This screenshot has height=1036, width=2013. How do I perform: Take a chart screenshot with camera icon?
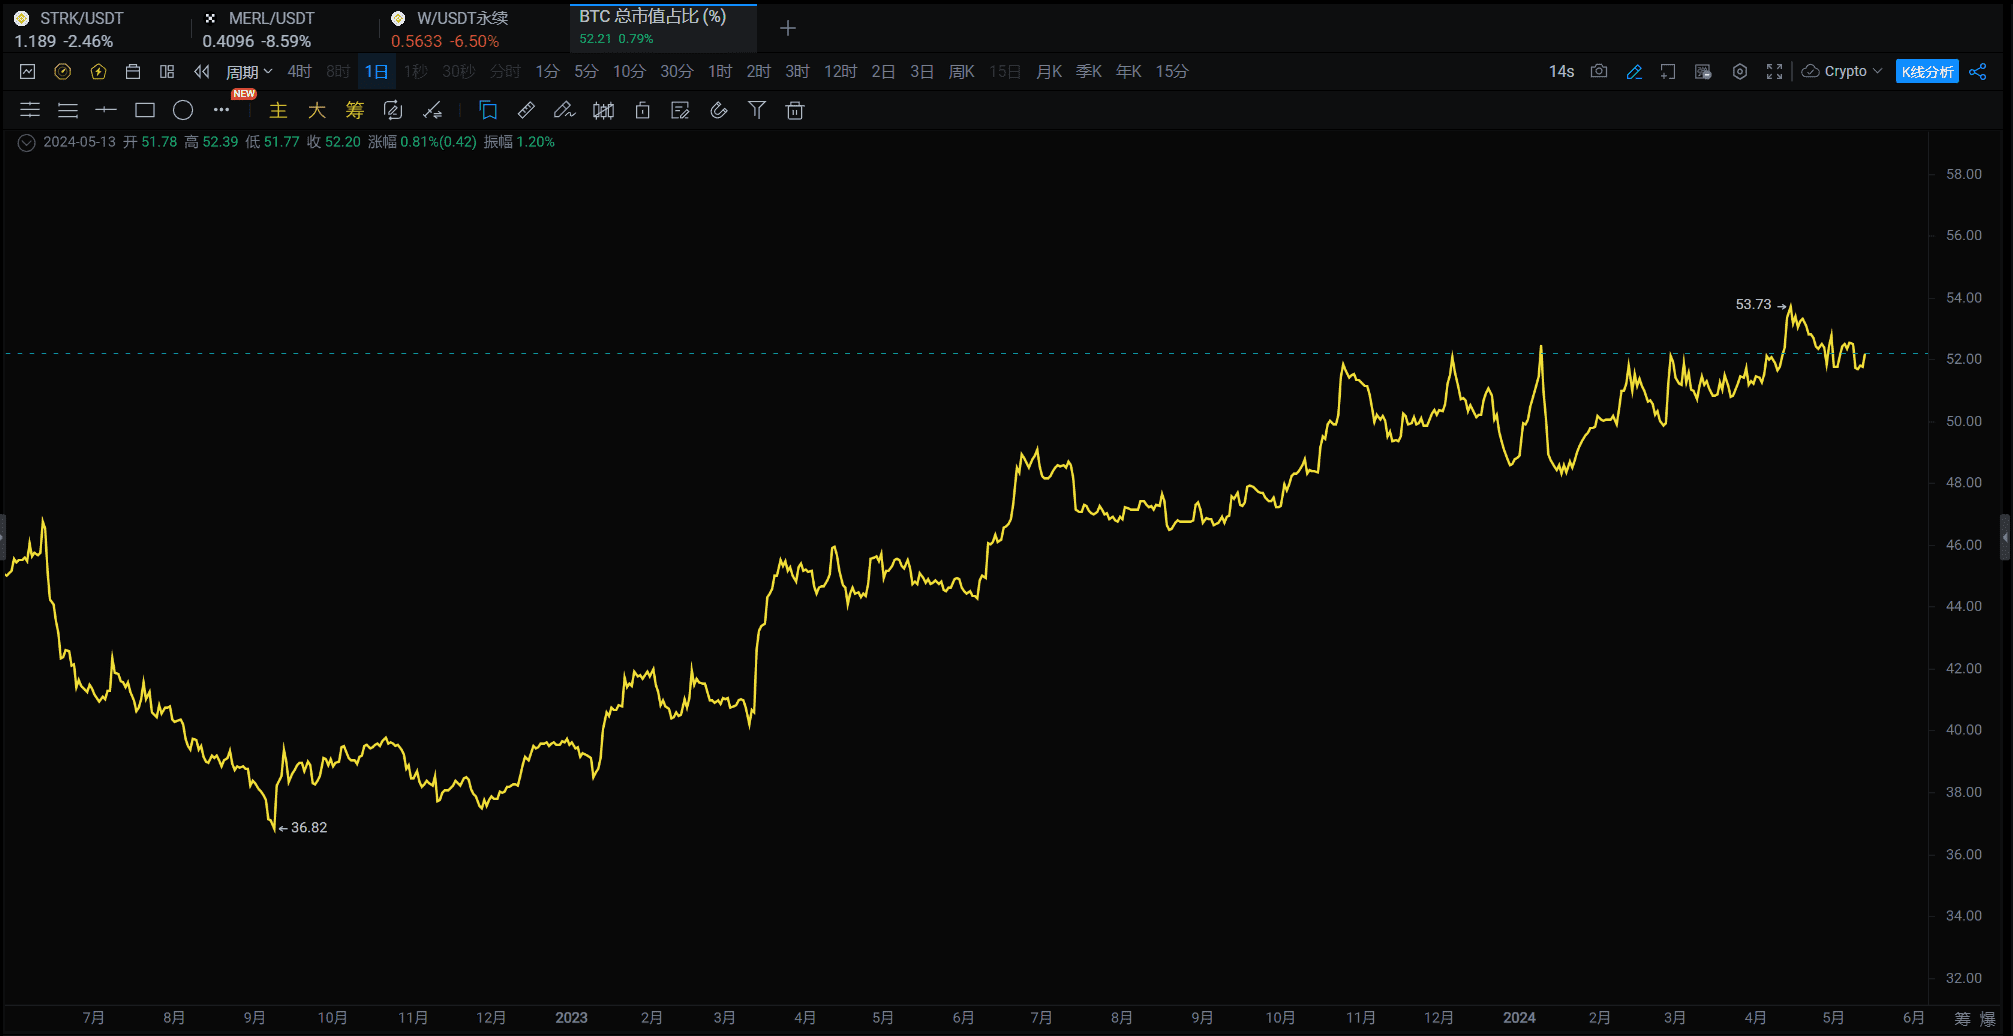[1599, 71]
